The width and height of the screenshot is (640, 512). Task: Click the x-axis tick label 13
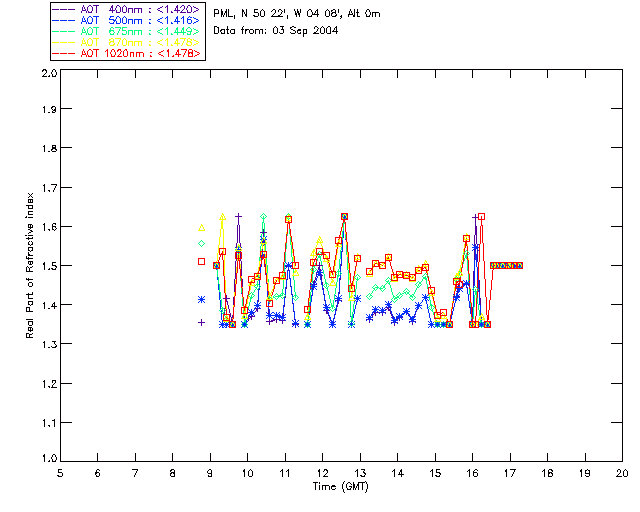[360, 473]
